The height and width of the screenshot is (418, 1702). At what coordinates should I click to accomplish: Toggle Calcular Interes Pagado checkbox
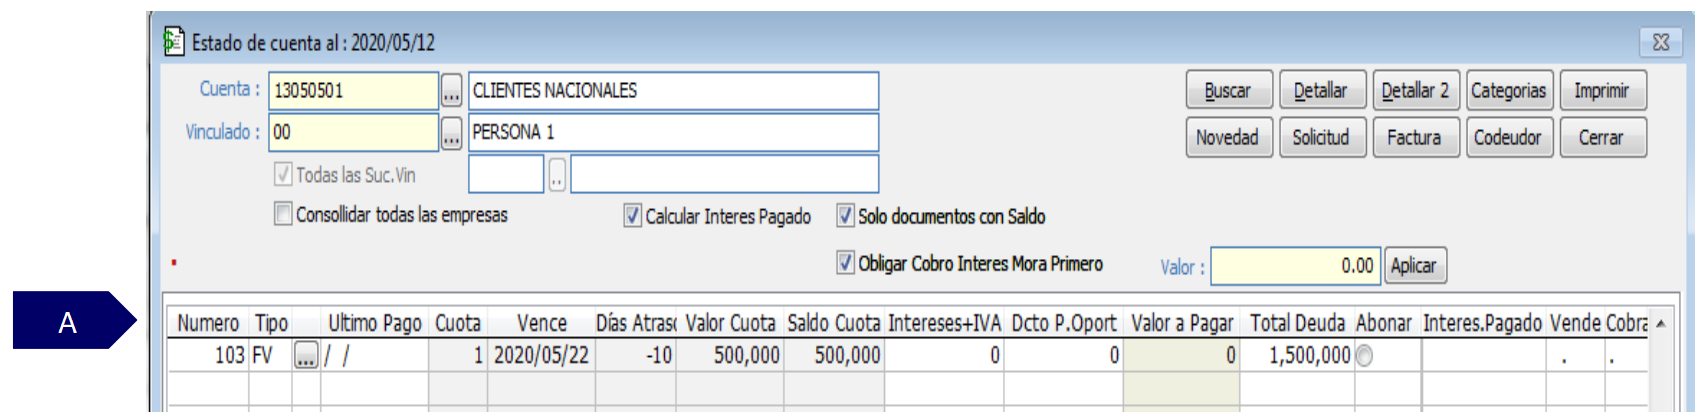point(632,216)
